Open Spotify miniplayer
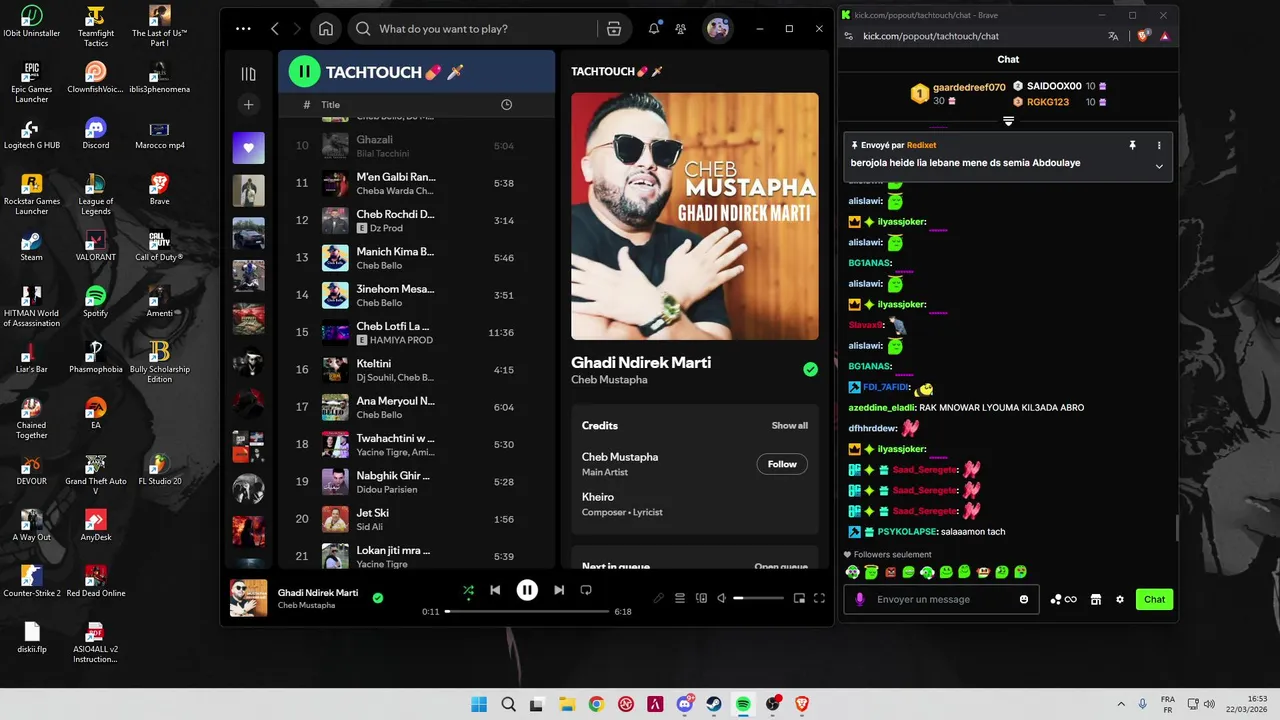 click(x=799, y=598)
